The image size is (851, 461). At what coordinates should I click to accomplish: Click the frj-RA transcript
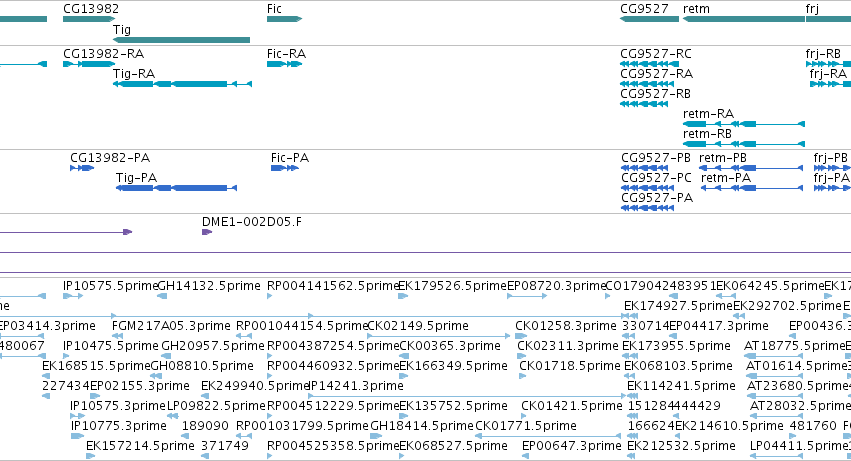coord(828,74)
